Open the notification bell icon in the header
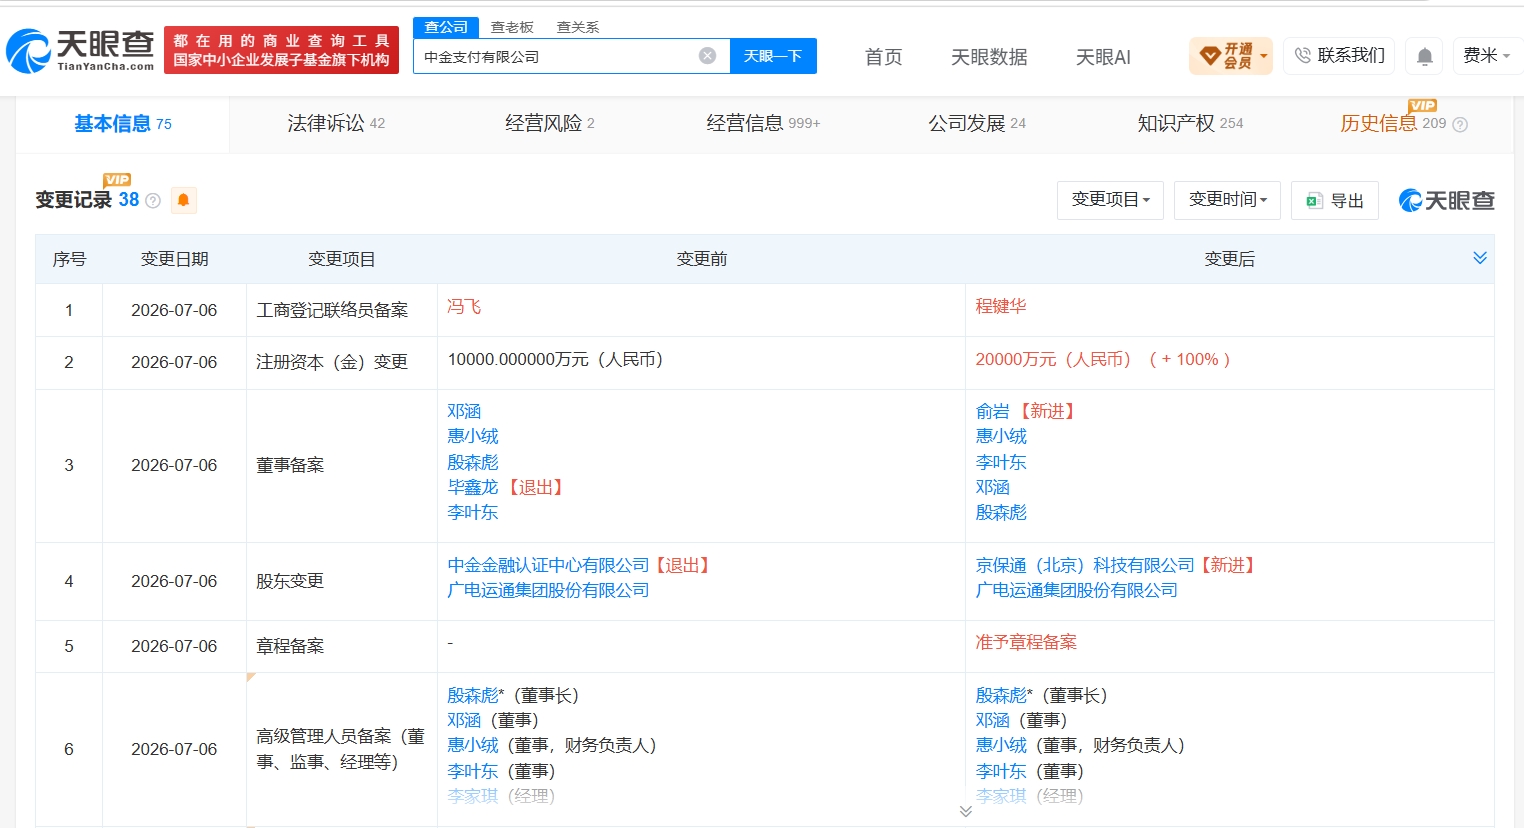The width and height of the screenshot is (1524, 828). (1425, 57)
